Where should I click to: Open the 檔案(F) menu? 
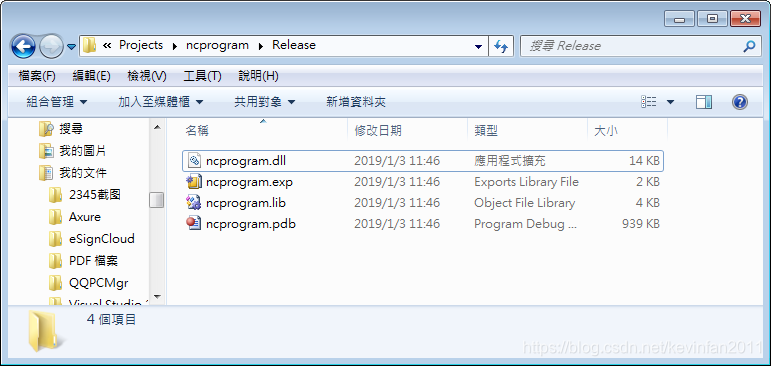click(37, 76)
